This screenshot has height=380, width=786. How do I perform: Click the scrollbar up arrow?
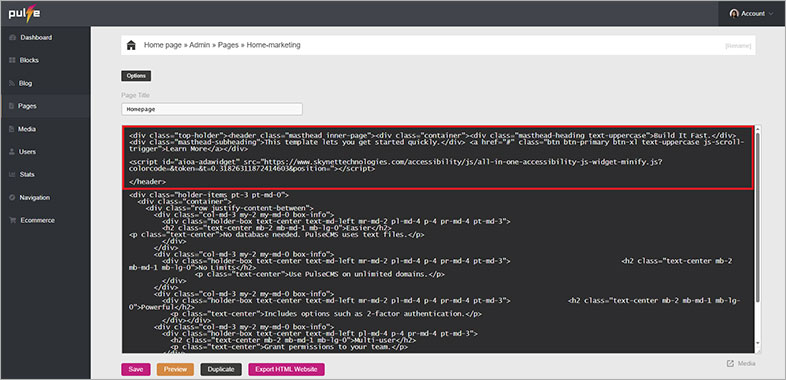pyautogui.click(x=758, y=128)
